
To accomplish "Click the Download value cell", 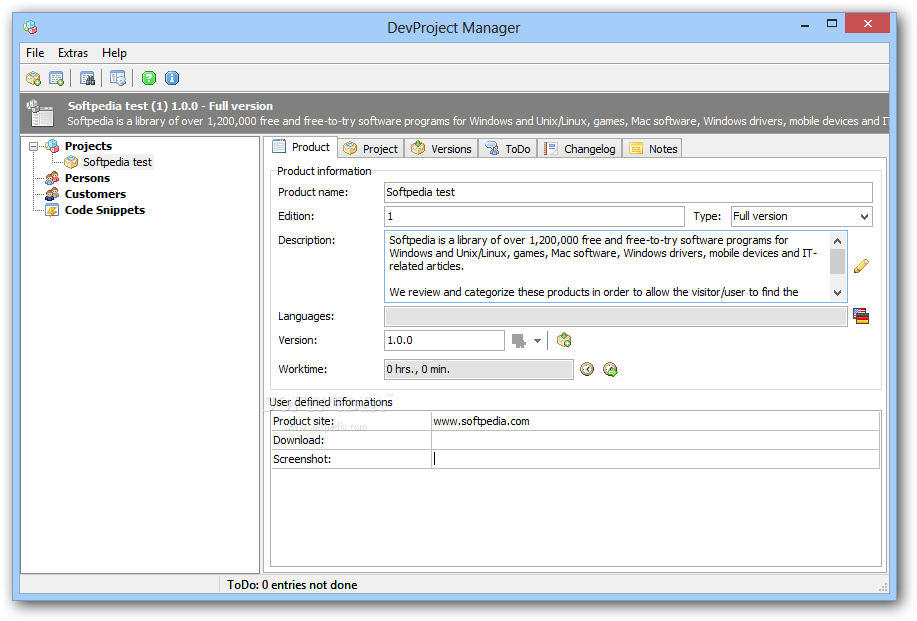I will [655, 440].
